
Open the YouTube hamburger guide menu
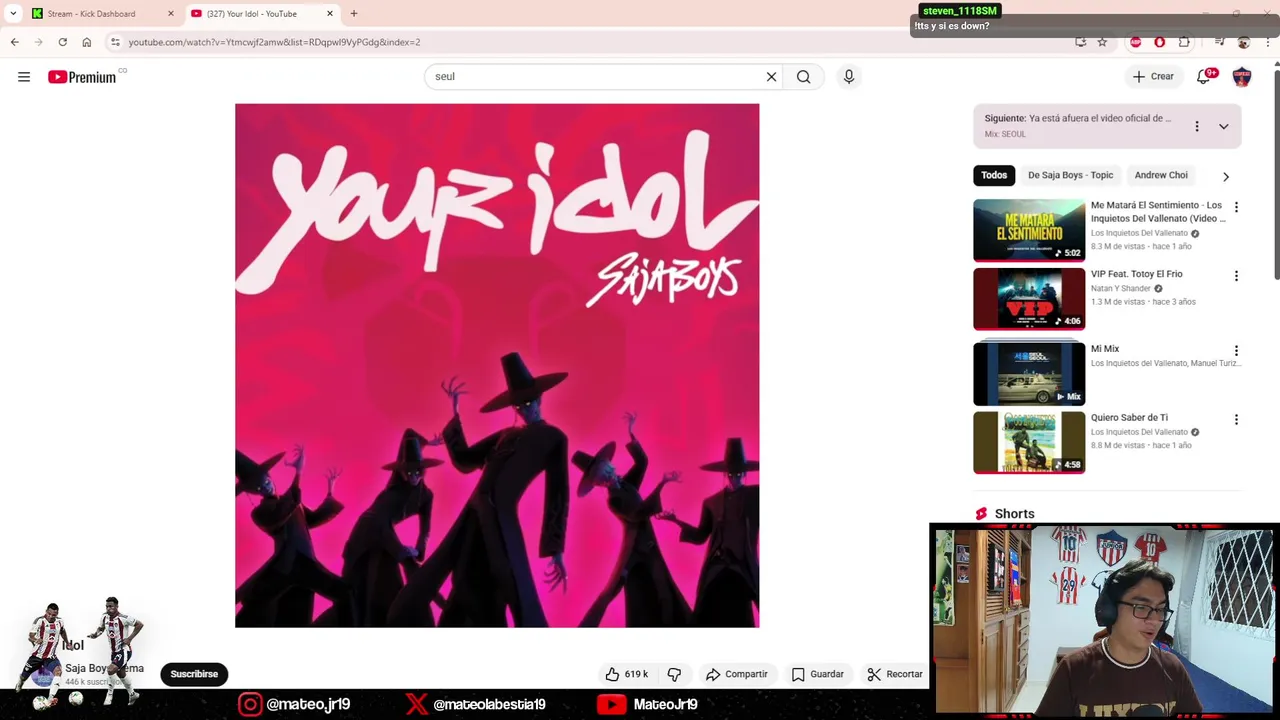(24, 77)
